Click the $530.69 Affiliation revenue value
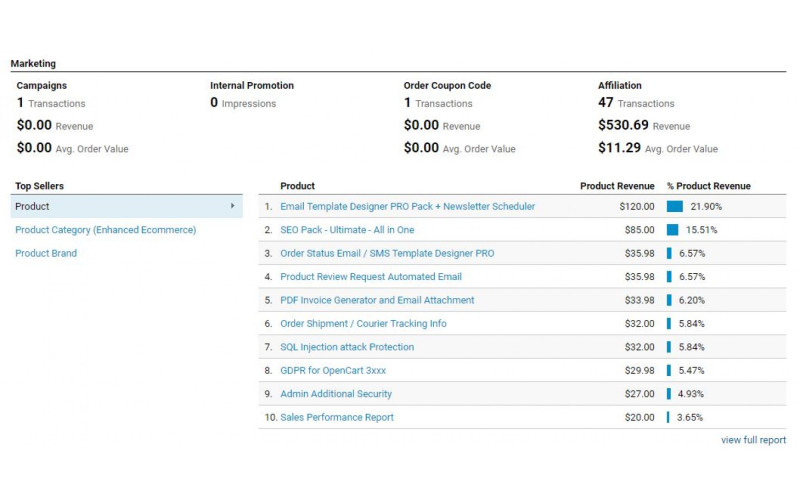This screenshot has width=800, height=500. 623,126
